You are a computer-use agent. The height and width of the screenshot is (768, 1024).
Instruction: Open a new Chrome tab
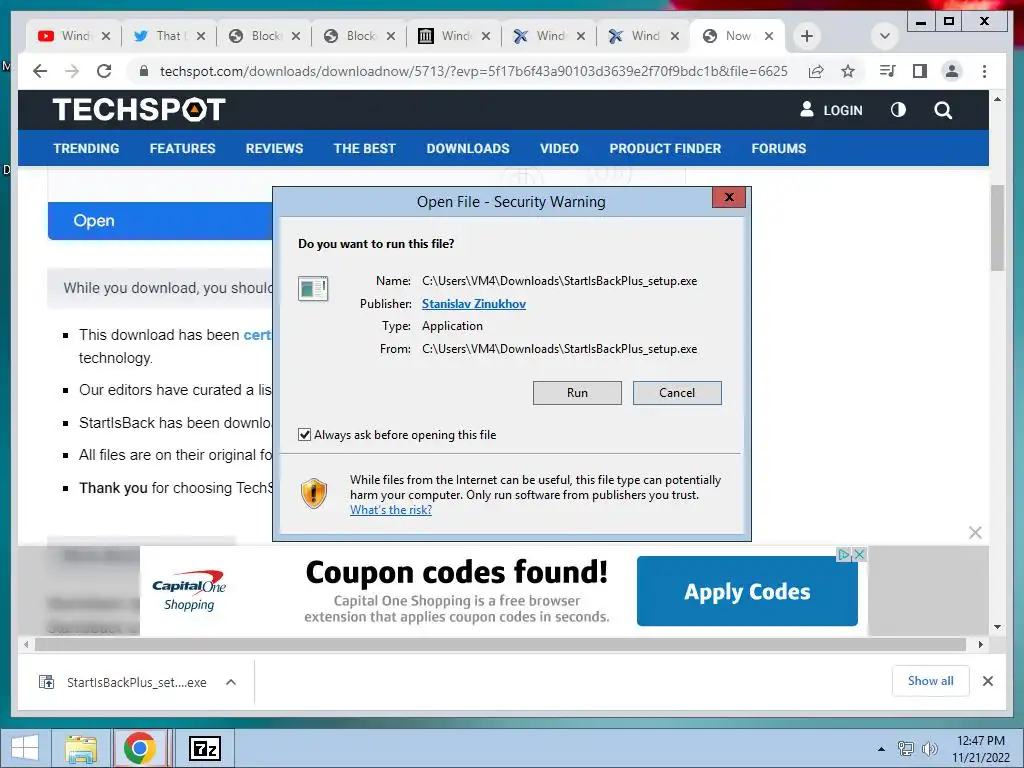(807, 36)
